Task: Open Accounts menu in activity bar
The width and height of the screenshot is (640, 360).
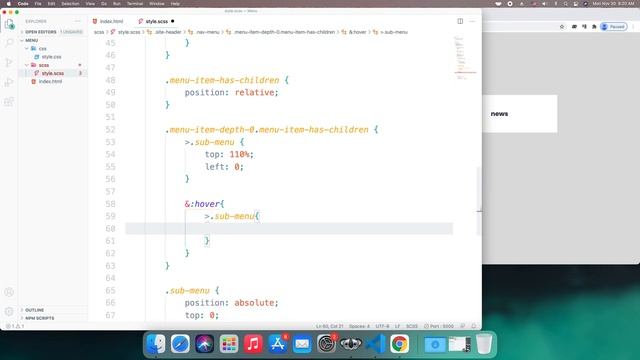Action: 9,292
